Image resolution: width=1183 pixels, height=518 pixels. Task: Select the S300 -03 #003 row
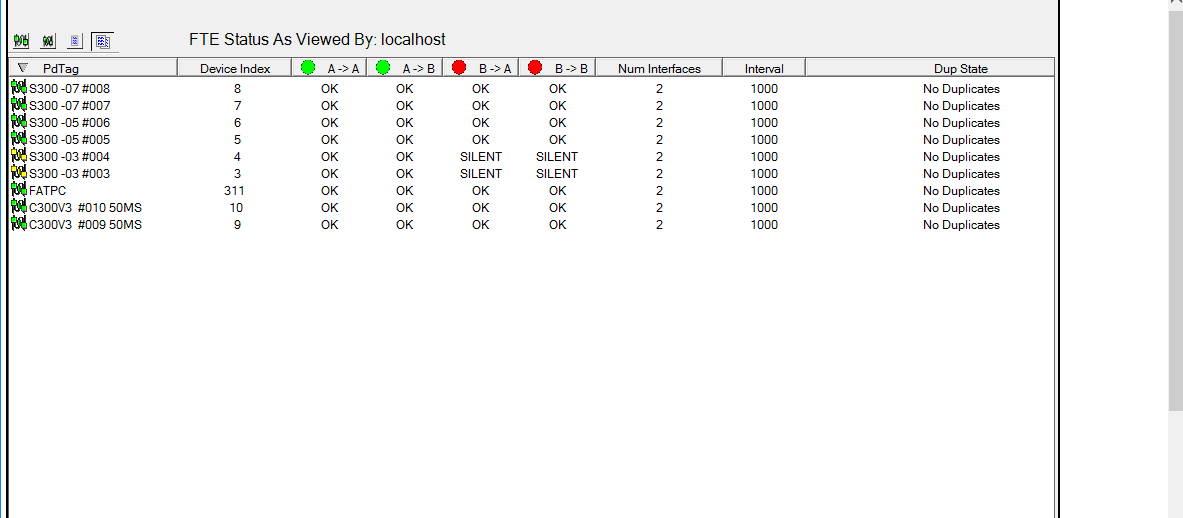(x=532, y=173)
